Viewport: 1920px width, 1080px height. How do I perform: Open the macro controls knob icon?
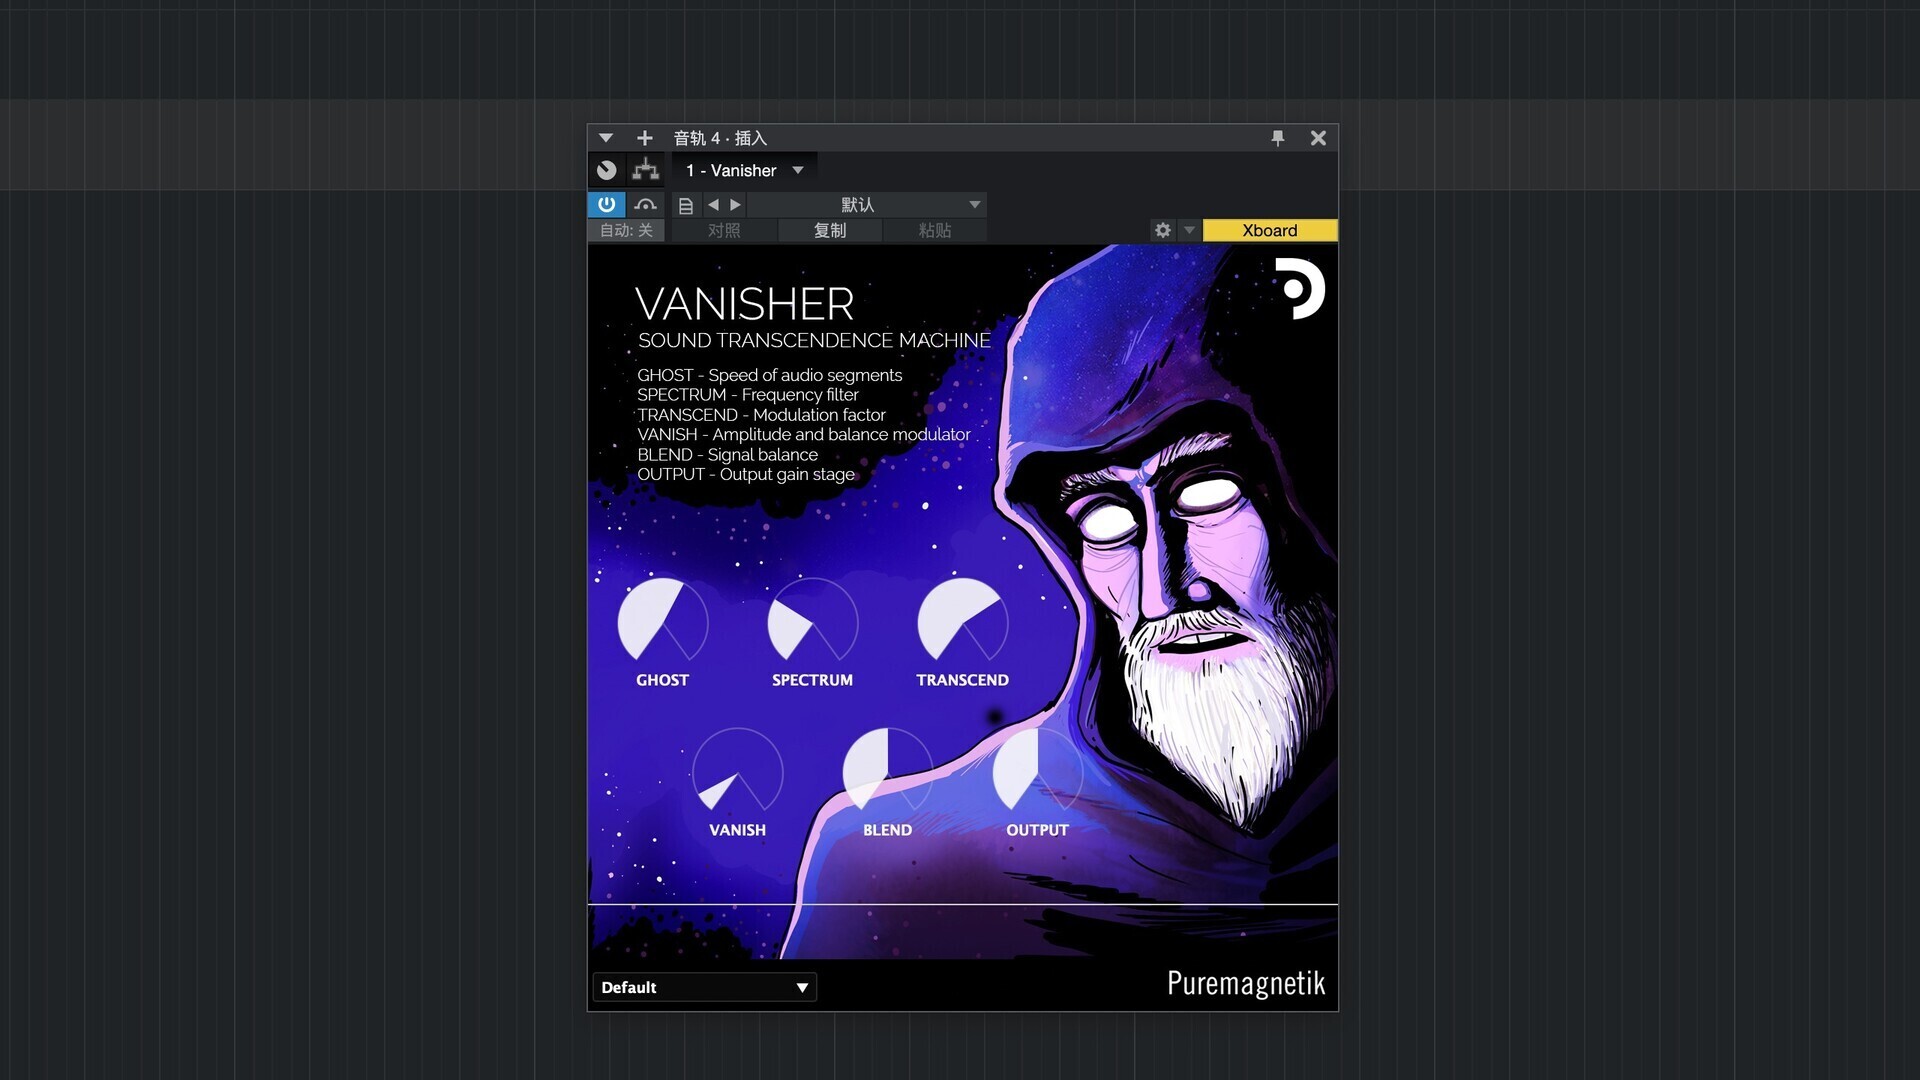point(606,170)
